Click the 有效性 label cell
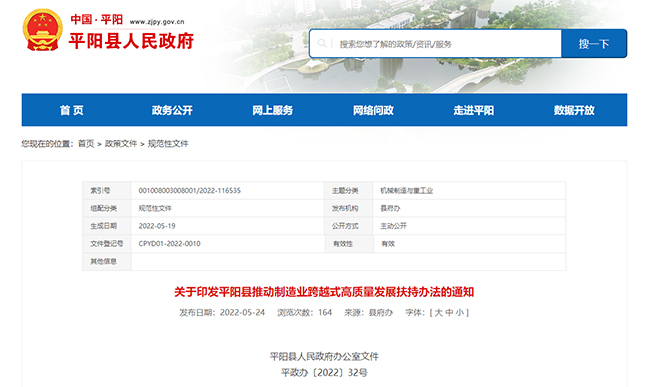 (349, 244)
